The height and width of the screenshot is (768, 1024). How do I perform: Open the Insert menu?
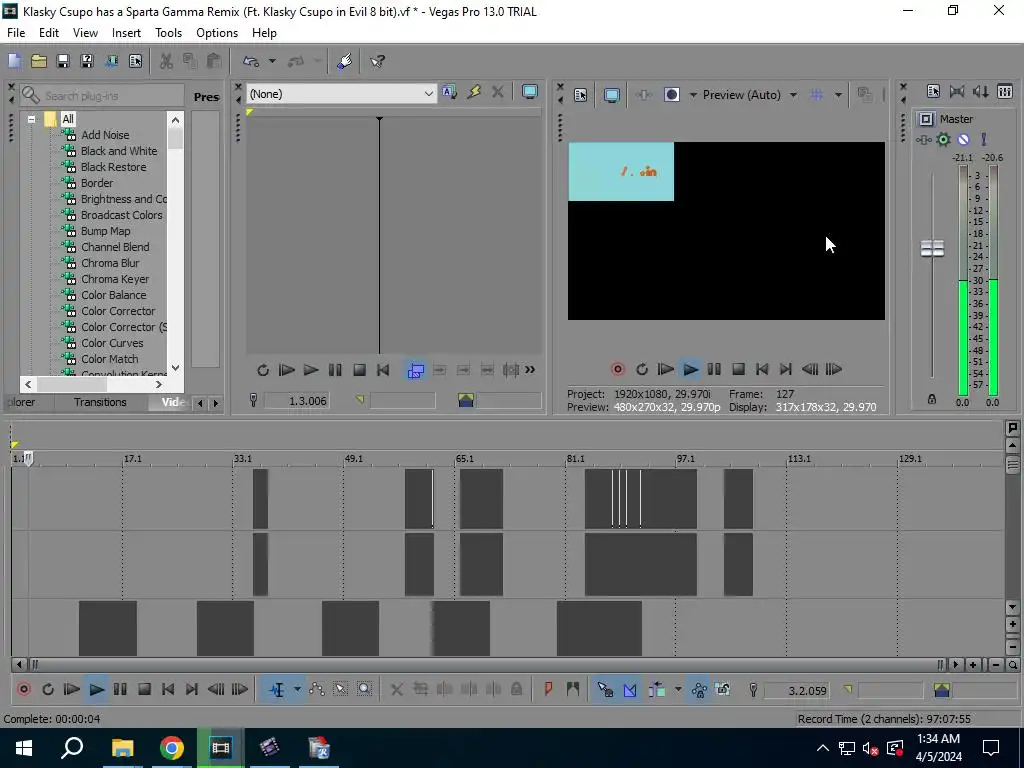point(126,33)
